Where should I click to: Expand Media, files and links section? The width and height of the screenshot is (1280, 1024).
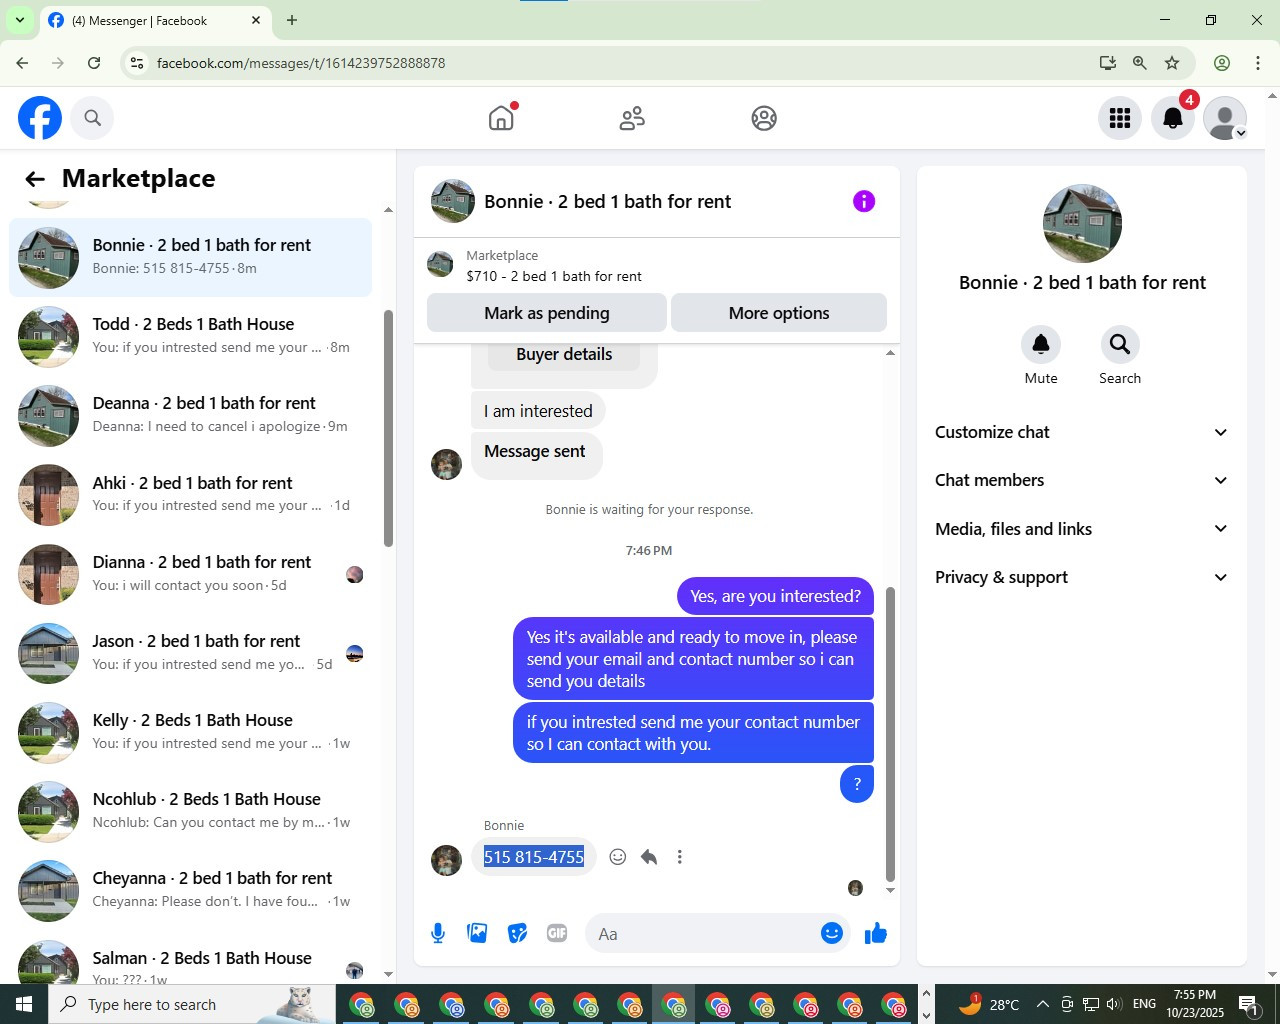1081,529
